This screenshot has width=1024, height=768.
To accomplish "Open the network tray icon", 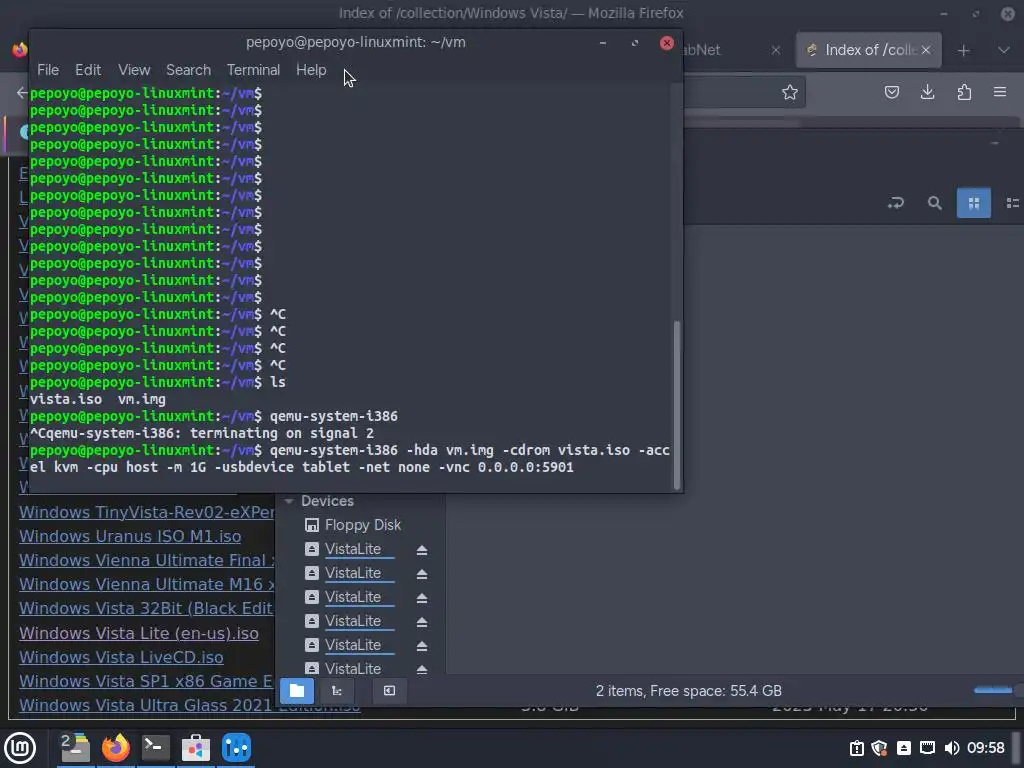I will click(927, 748).
